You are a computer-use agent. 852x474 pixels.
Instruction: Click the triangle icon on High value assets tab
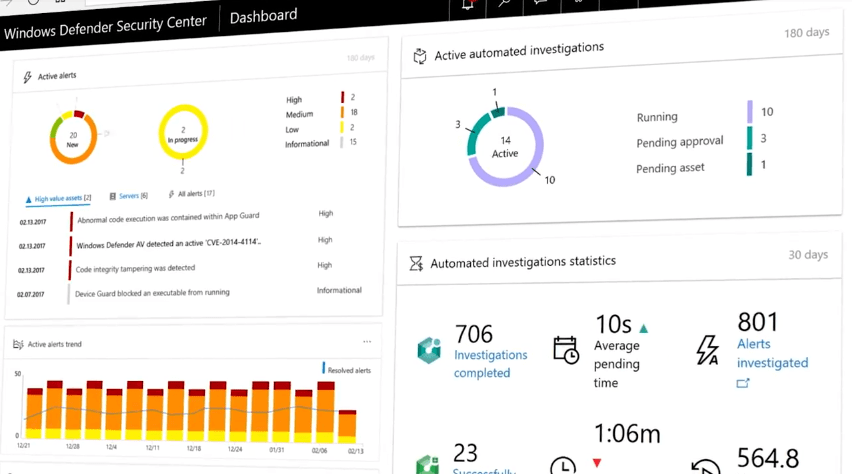coord(28,199)
